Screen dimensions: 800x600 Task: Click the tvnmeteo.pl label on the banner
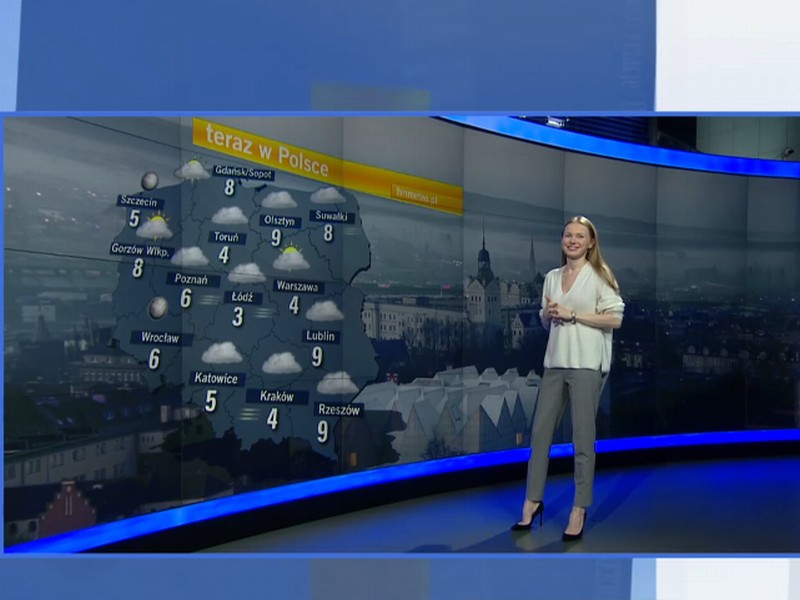tap(417, 196)
